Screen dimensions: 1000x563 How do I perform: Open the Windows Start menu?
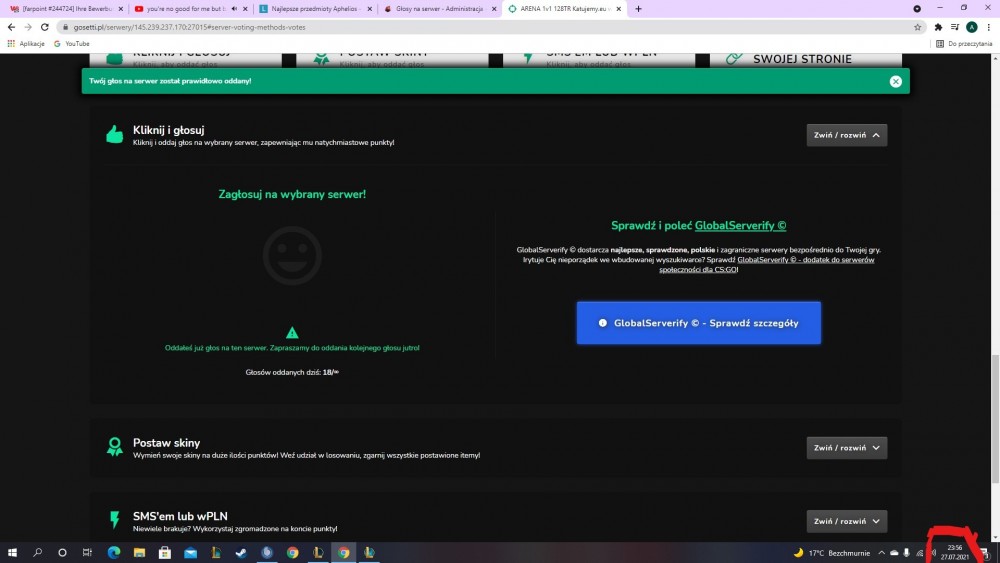point(11,552)
